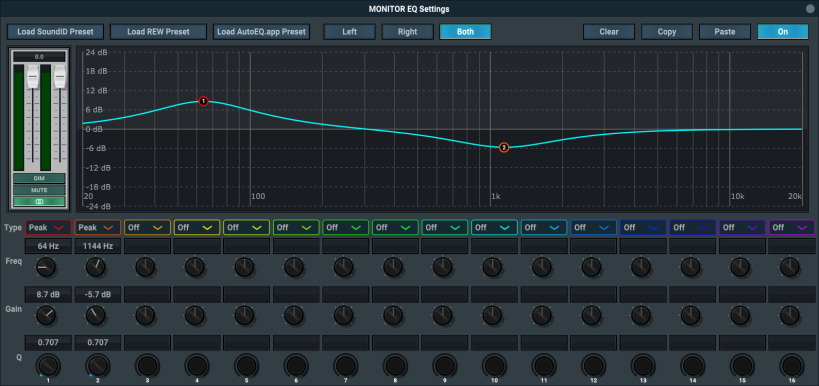Click the band 3 Freq knob
Screen dimensions: 819x386
point(145,267)
